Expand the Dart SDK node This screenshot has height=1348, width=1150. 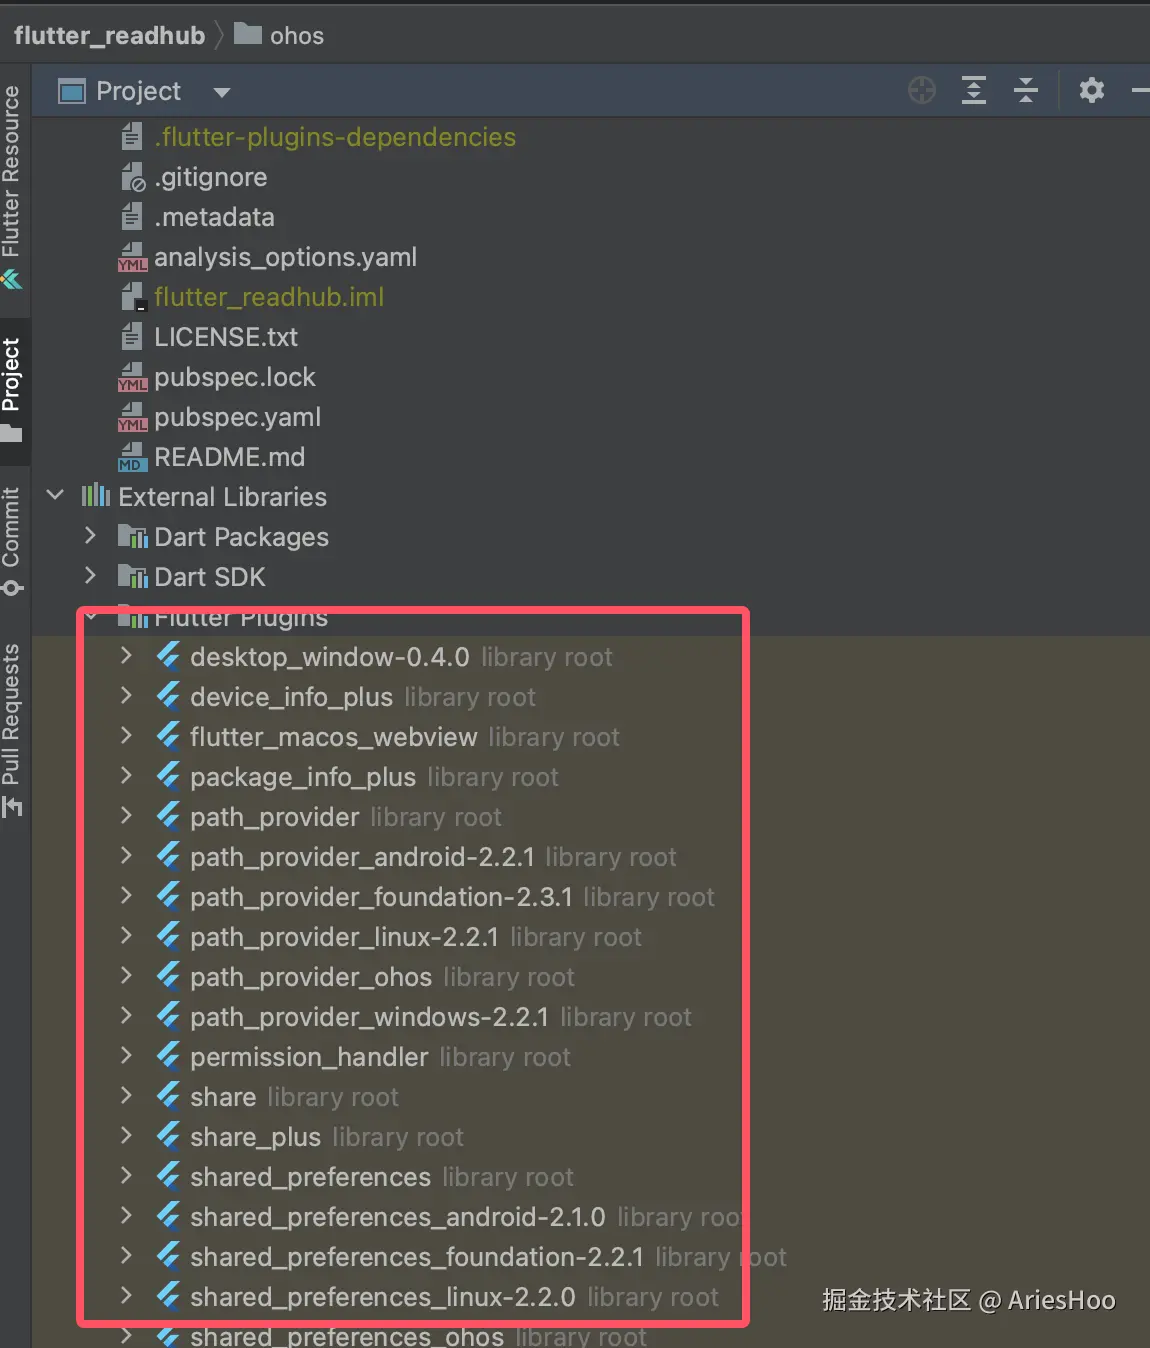[90, 576]
